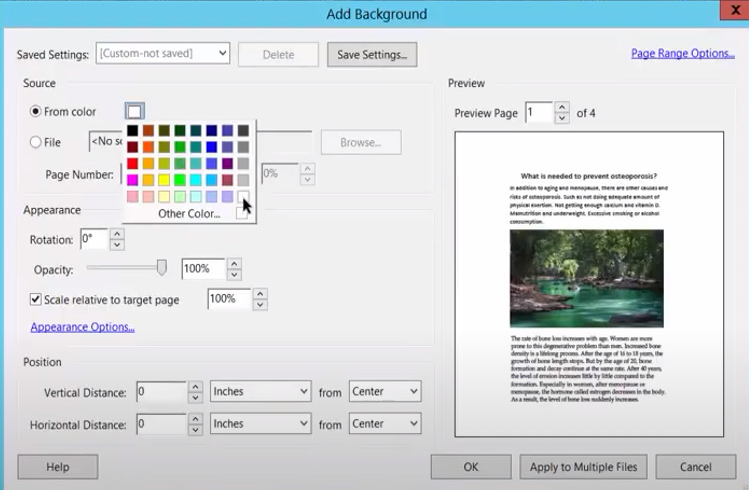Screen dimensions: 749x490
Task: Click Apply to Multiple Files
Action: (583, 467)
